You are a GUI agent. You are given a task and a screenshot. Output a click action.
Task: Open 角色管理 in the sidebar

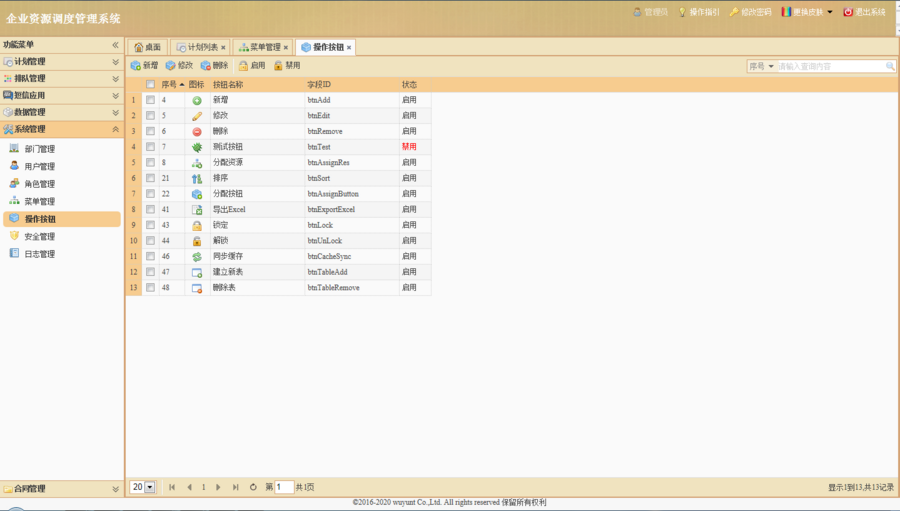click(x=40, y=184)
